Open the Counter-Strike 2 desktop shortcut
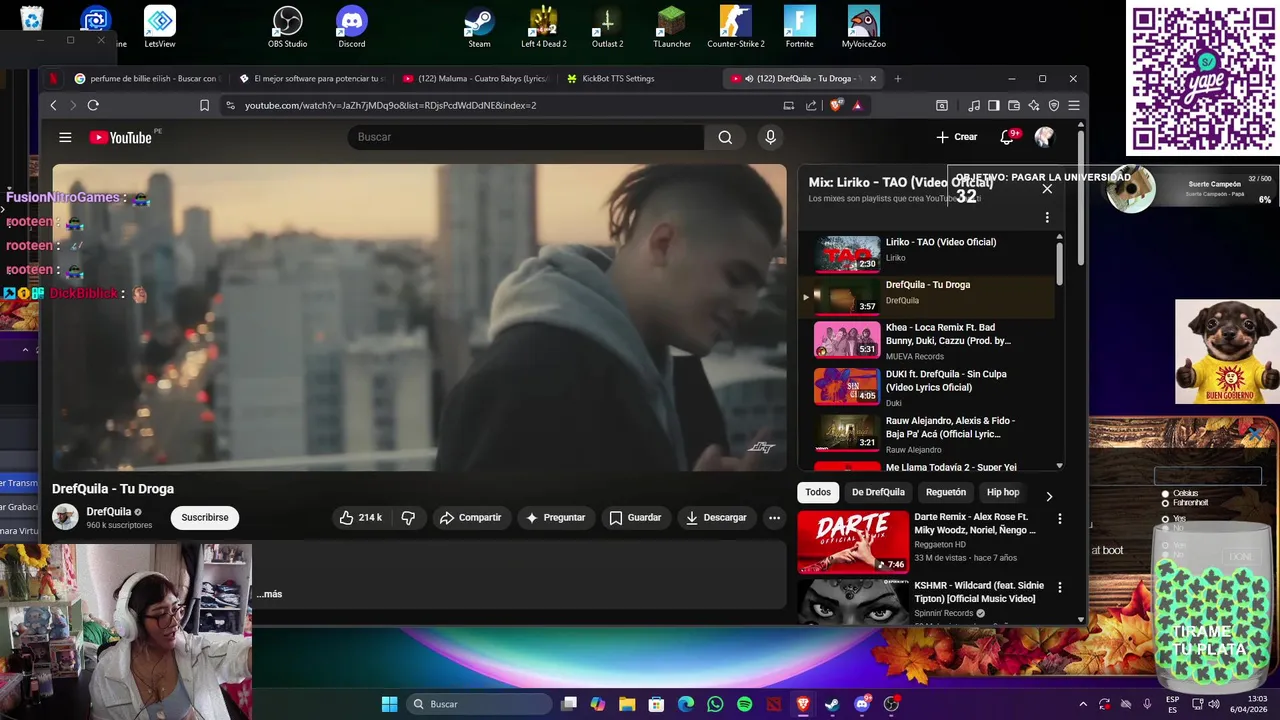1280x720 pixels. (x=735, y=27)
